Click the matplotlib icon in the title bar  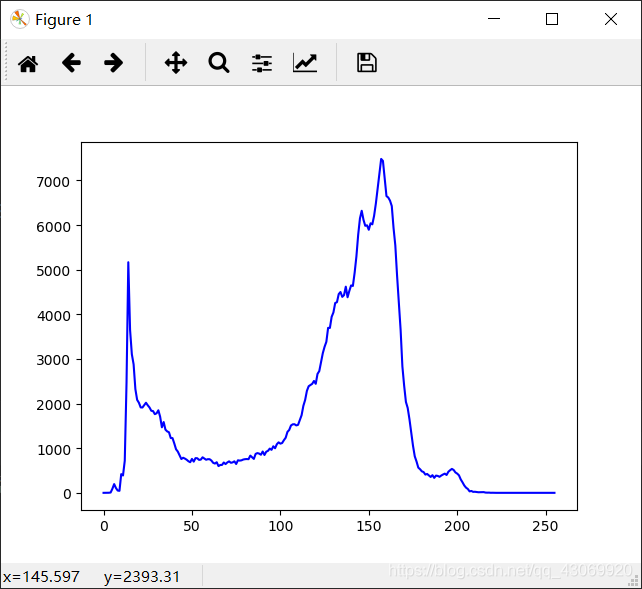pos(19,19)
